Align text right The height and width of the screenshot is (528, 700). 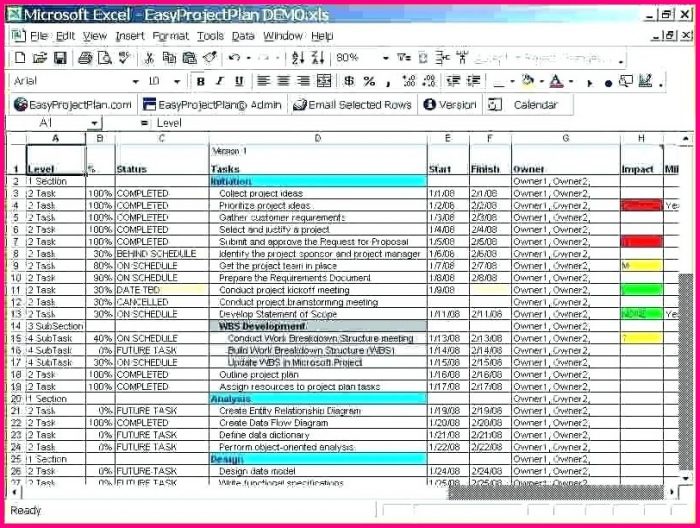tap(303, 81)
